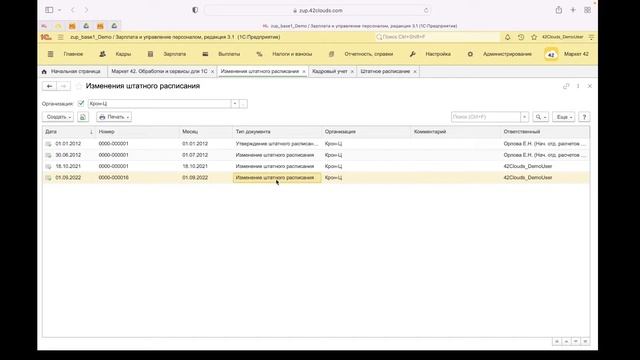This screenshot has height=360, width=640.
Task: Open the Налоги и взносы section
Action: (x=292, y=54)
